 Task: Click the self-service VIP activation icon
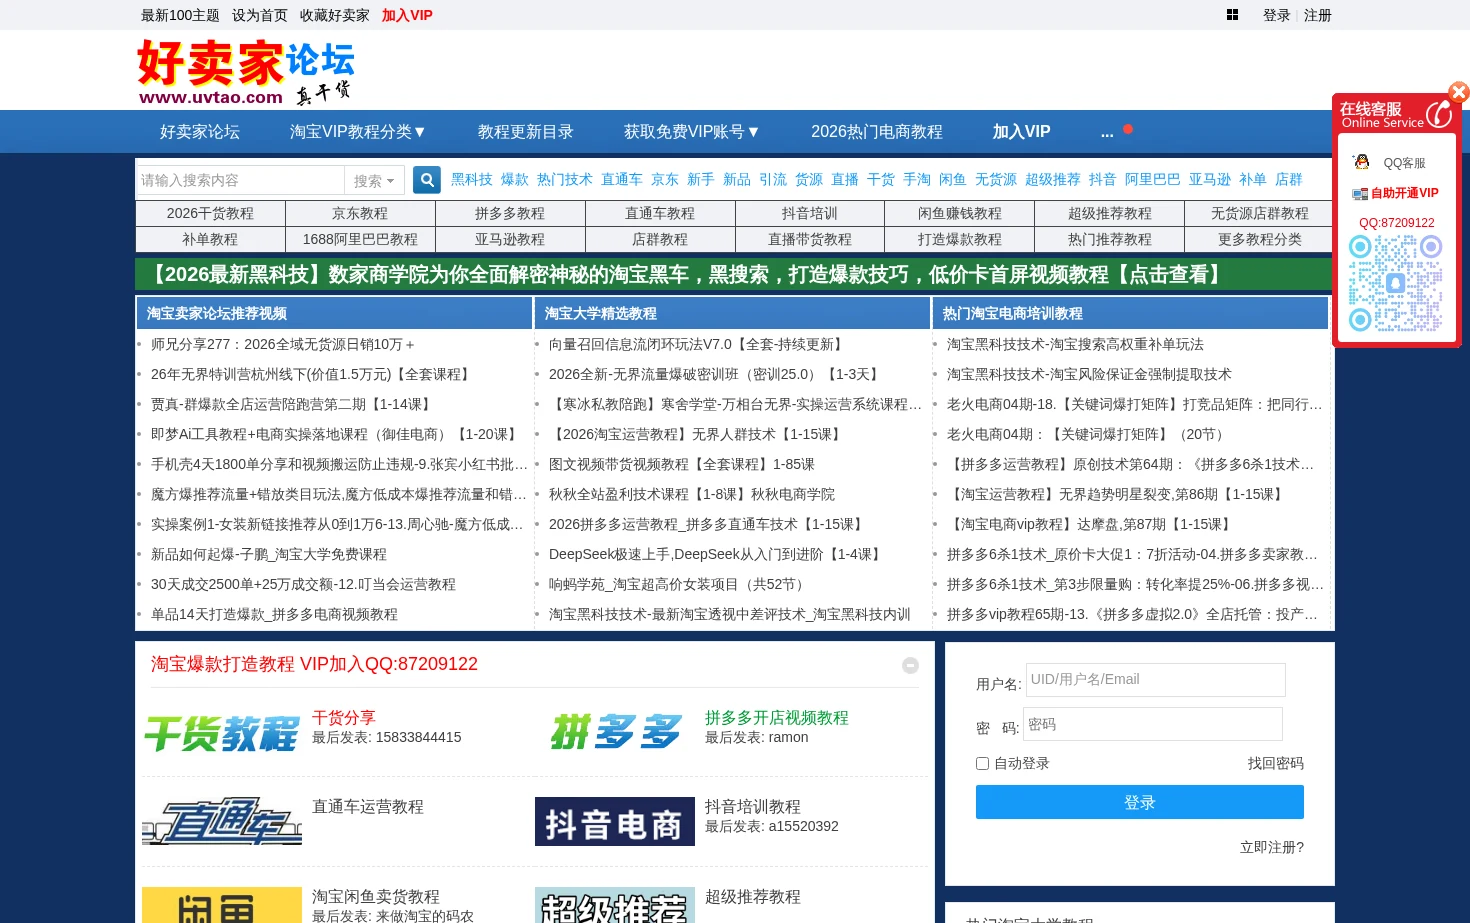pos(1360,194)
